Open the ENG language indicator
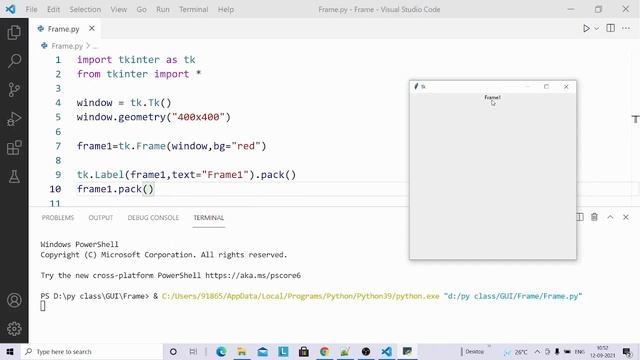Image resolution: width=640 pixels, height=360 pixels. (579, 351)
